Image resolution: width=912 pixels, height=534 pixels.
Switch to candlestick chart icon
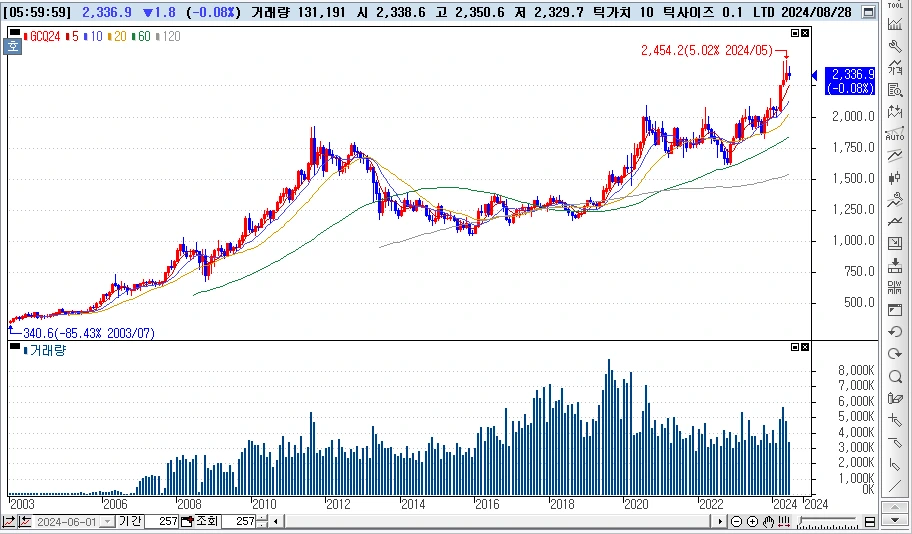click(x=895, y=178)
